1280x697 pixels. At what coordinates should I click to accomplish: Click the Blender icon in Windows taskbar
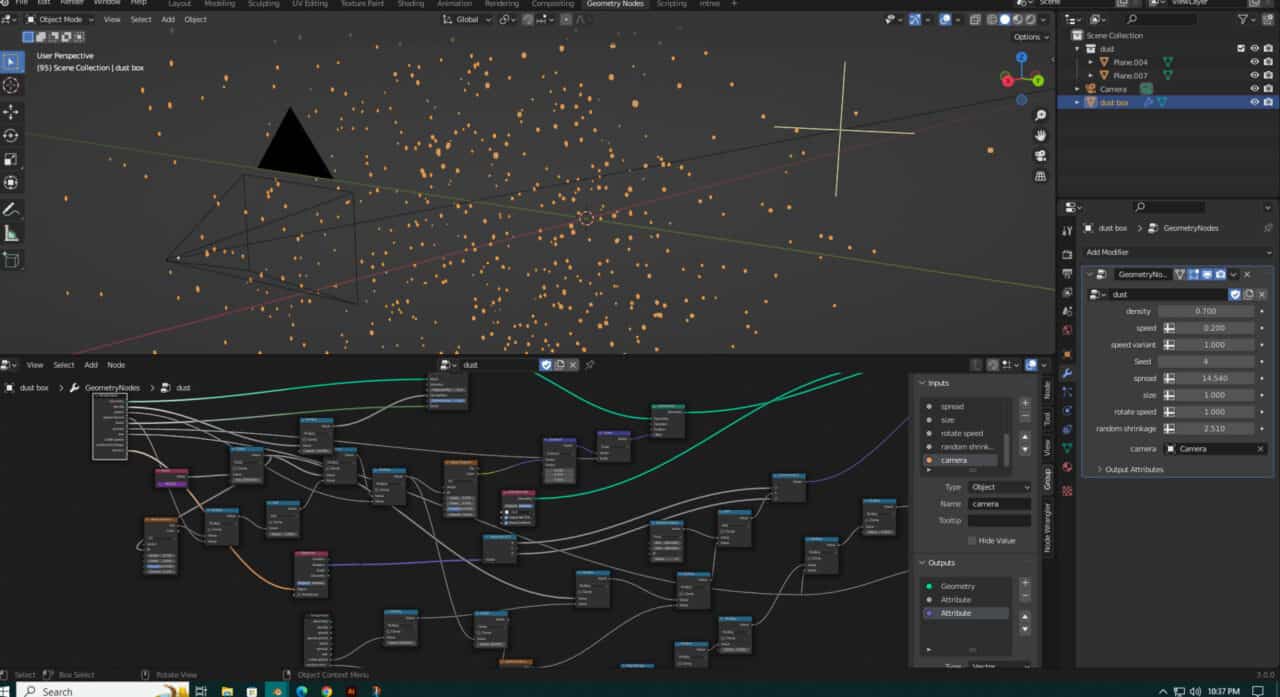[x=276, y=690]
